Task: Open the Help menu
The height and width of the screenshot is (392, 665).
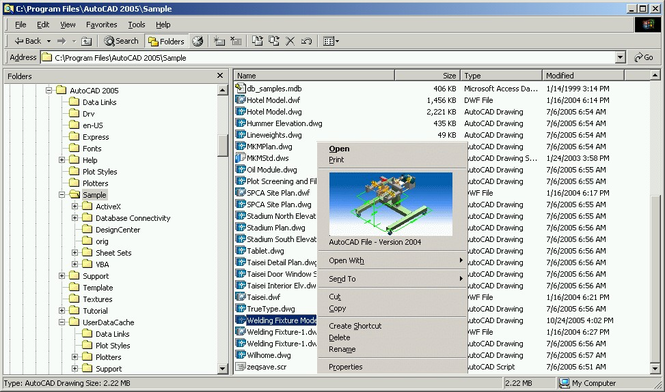Action: (x=163, y=25)
